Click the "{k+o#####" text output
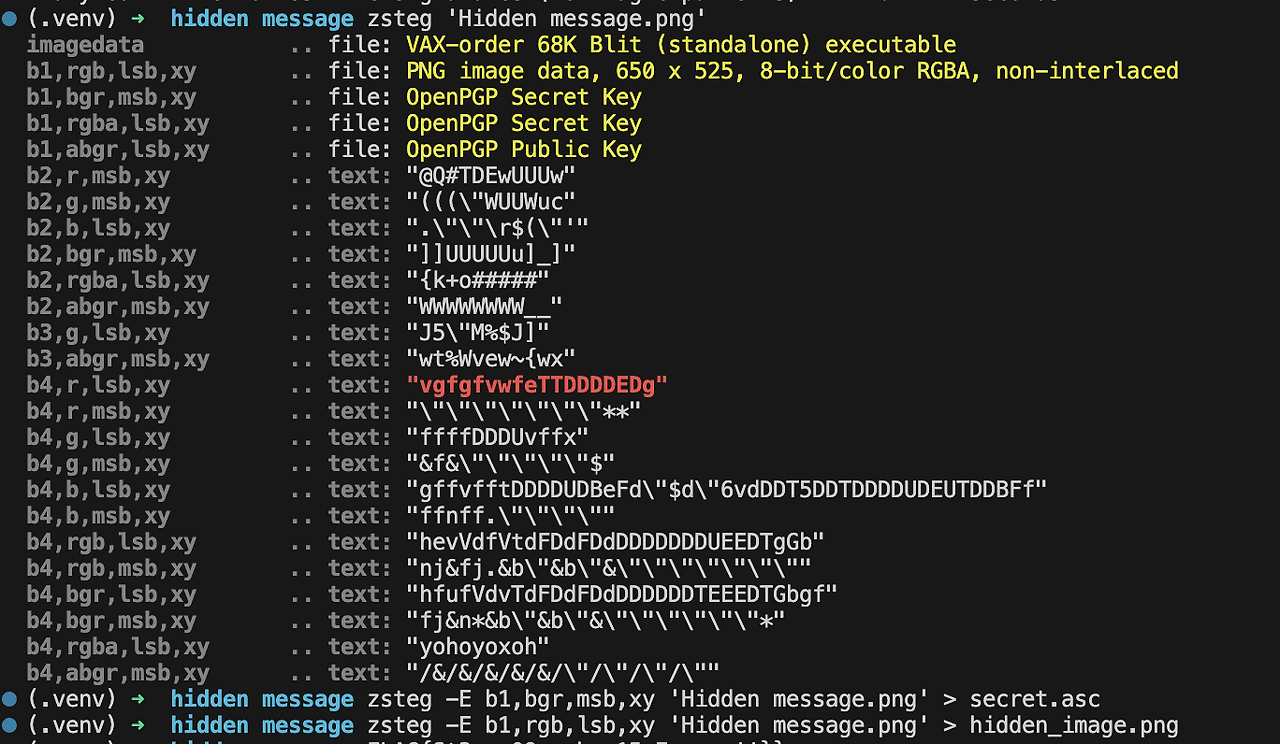 (478, 280)
